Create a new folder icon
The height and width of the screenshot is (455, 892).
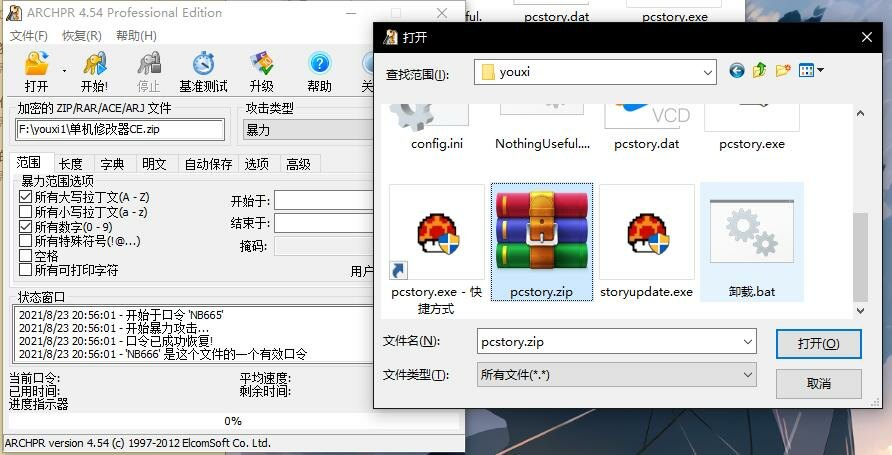pyautogui.click(x=783, y=71)
